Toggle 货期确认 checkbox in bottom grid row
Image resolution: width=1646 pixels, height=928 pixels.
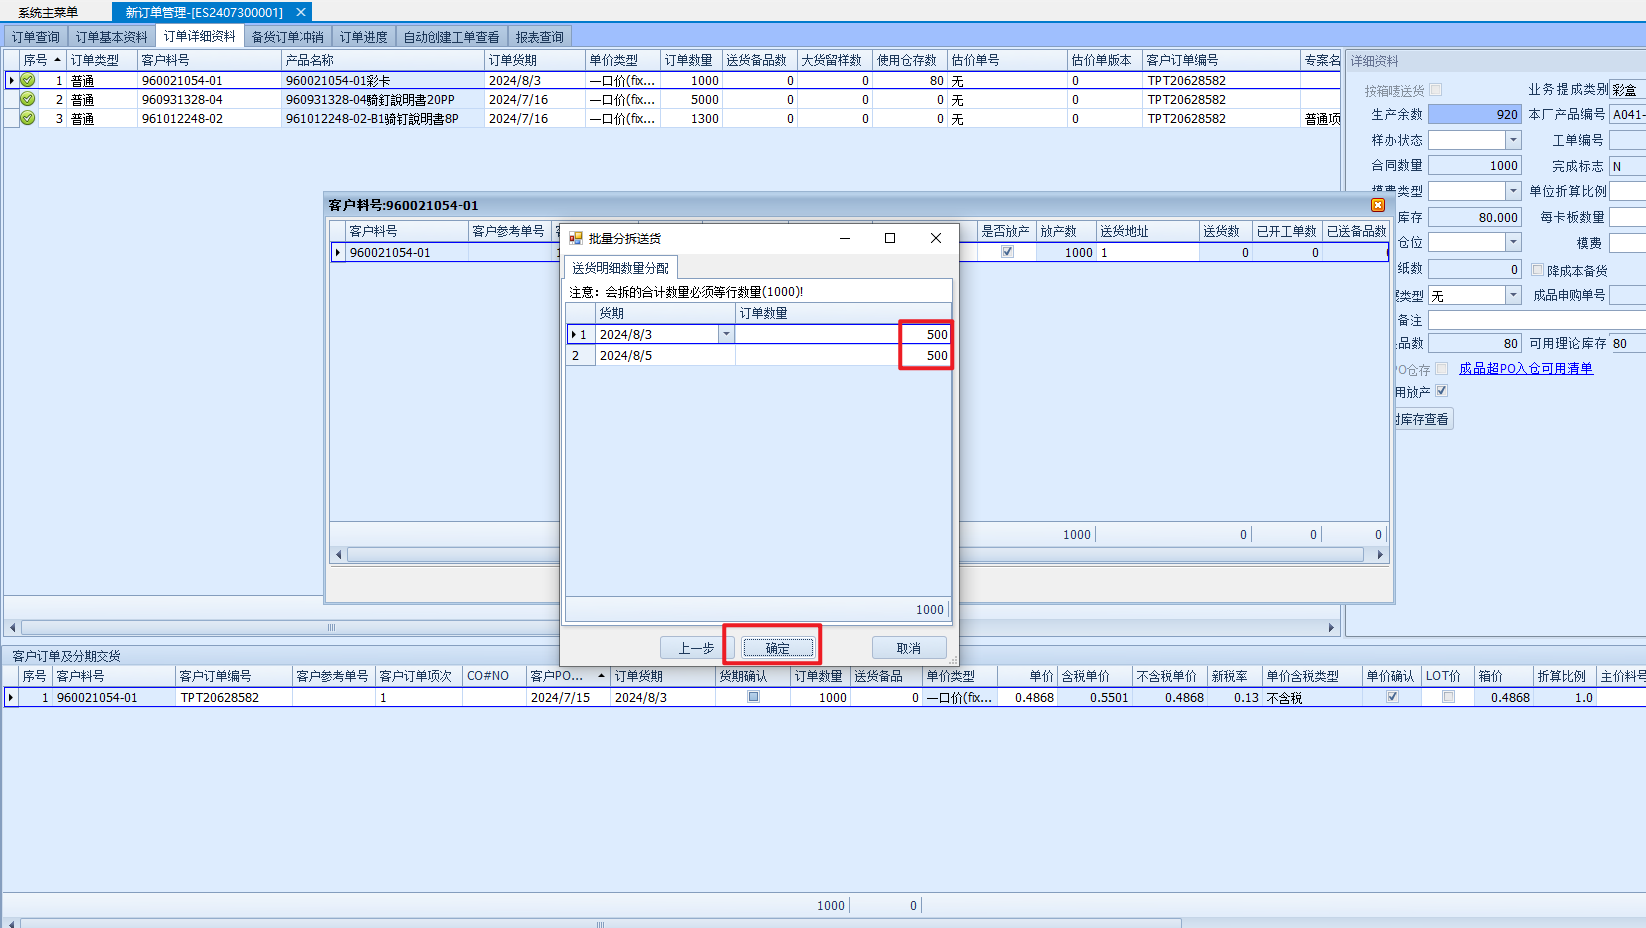(x=753, y=697)
